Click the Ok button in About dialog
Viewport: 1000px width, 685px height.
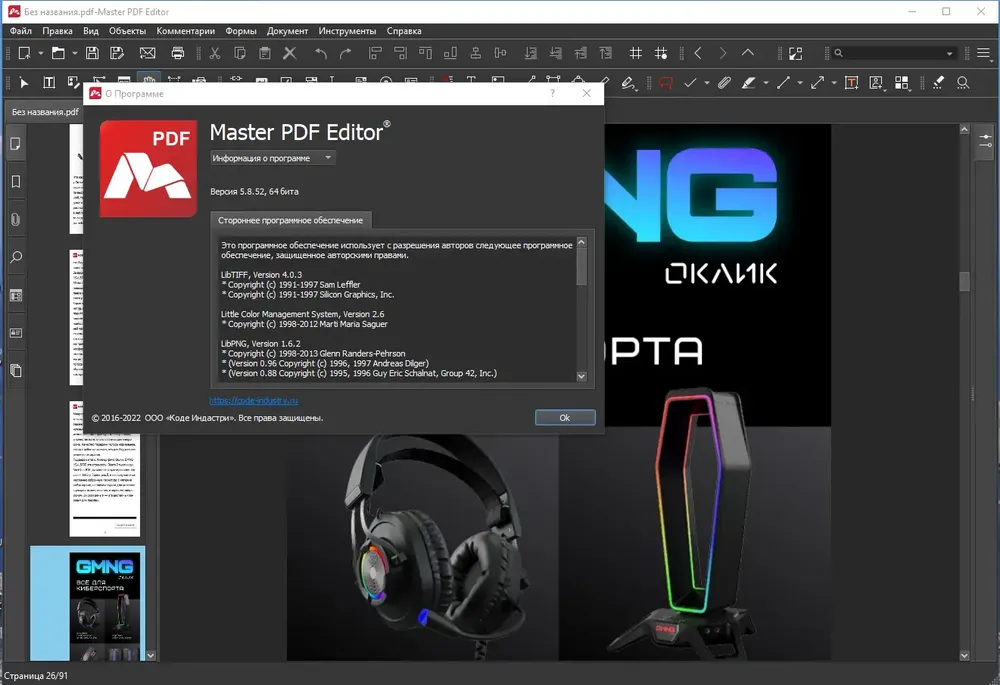565,418
